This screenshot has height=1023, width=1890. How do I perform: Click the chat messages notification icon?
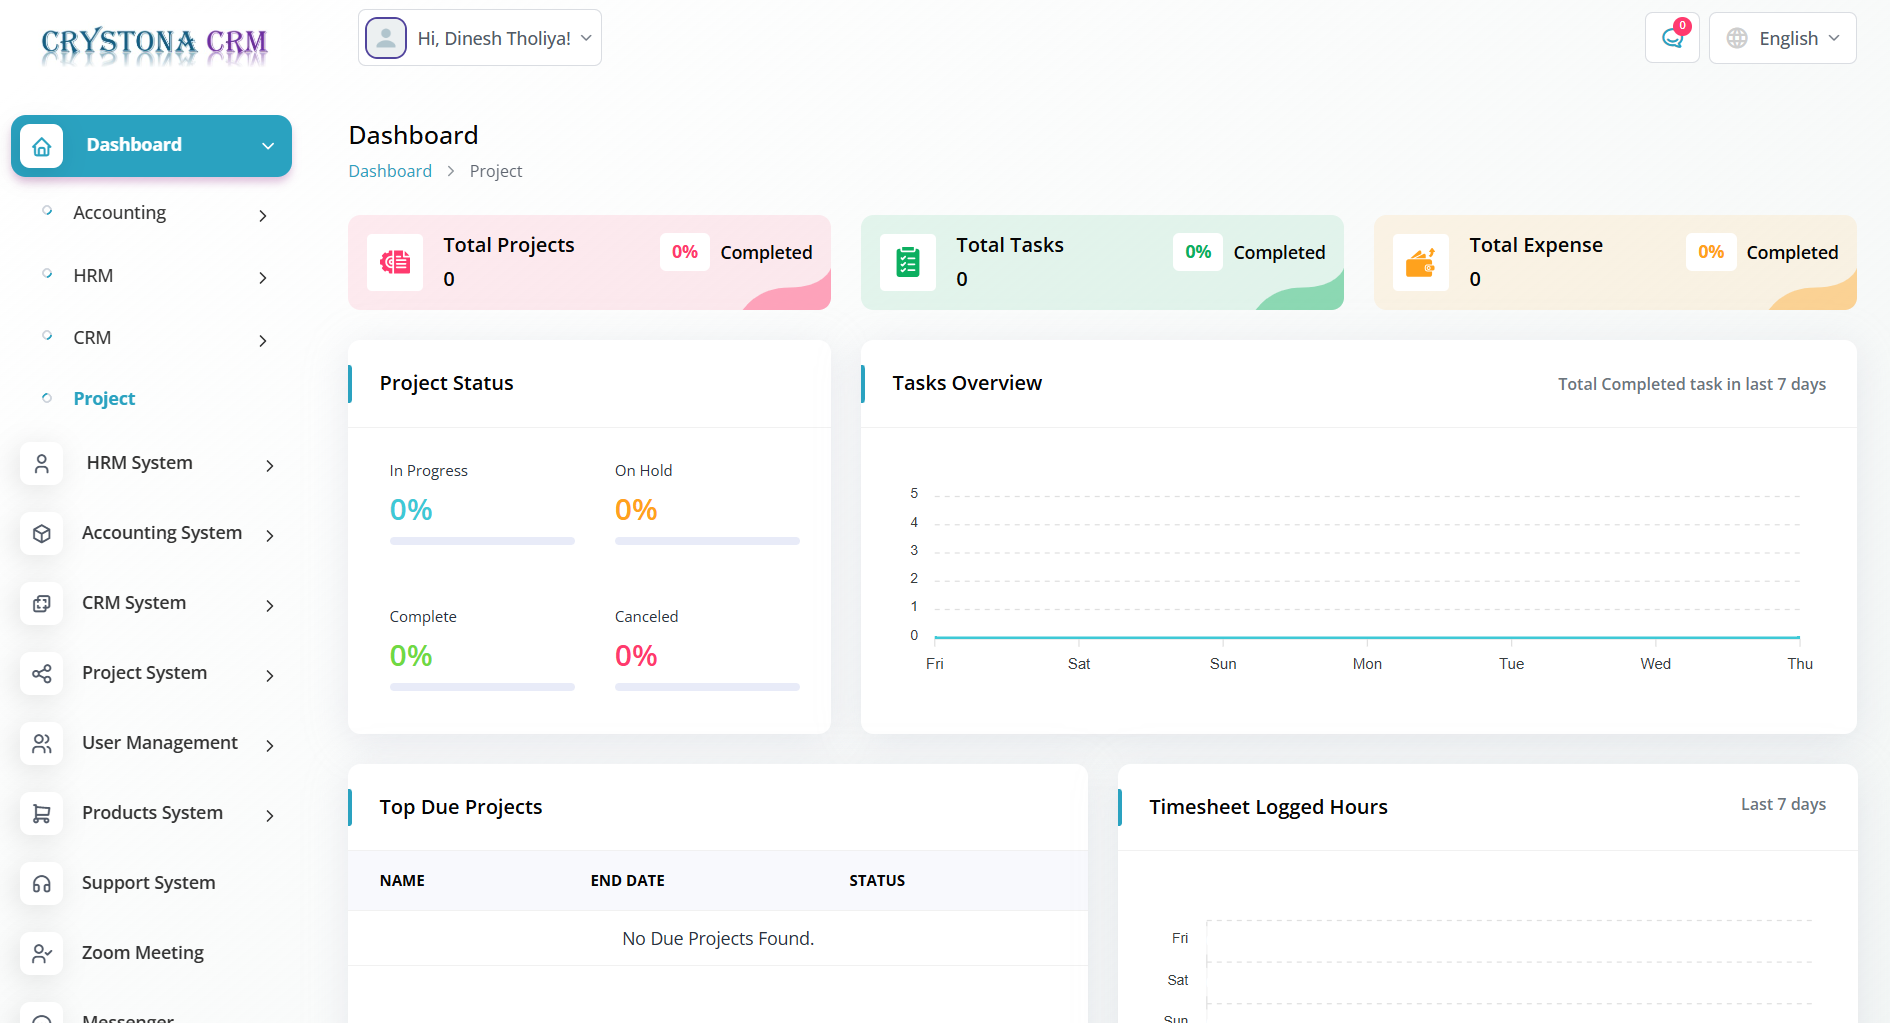[x=1672, y=38]
